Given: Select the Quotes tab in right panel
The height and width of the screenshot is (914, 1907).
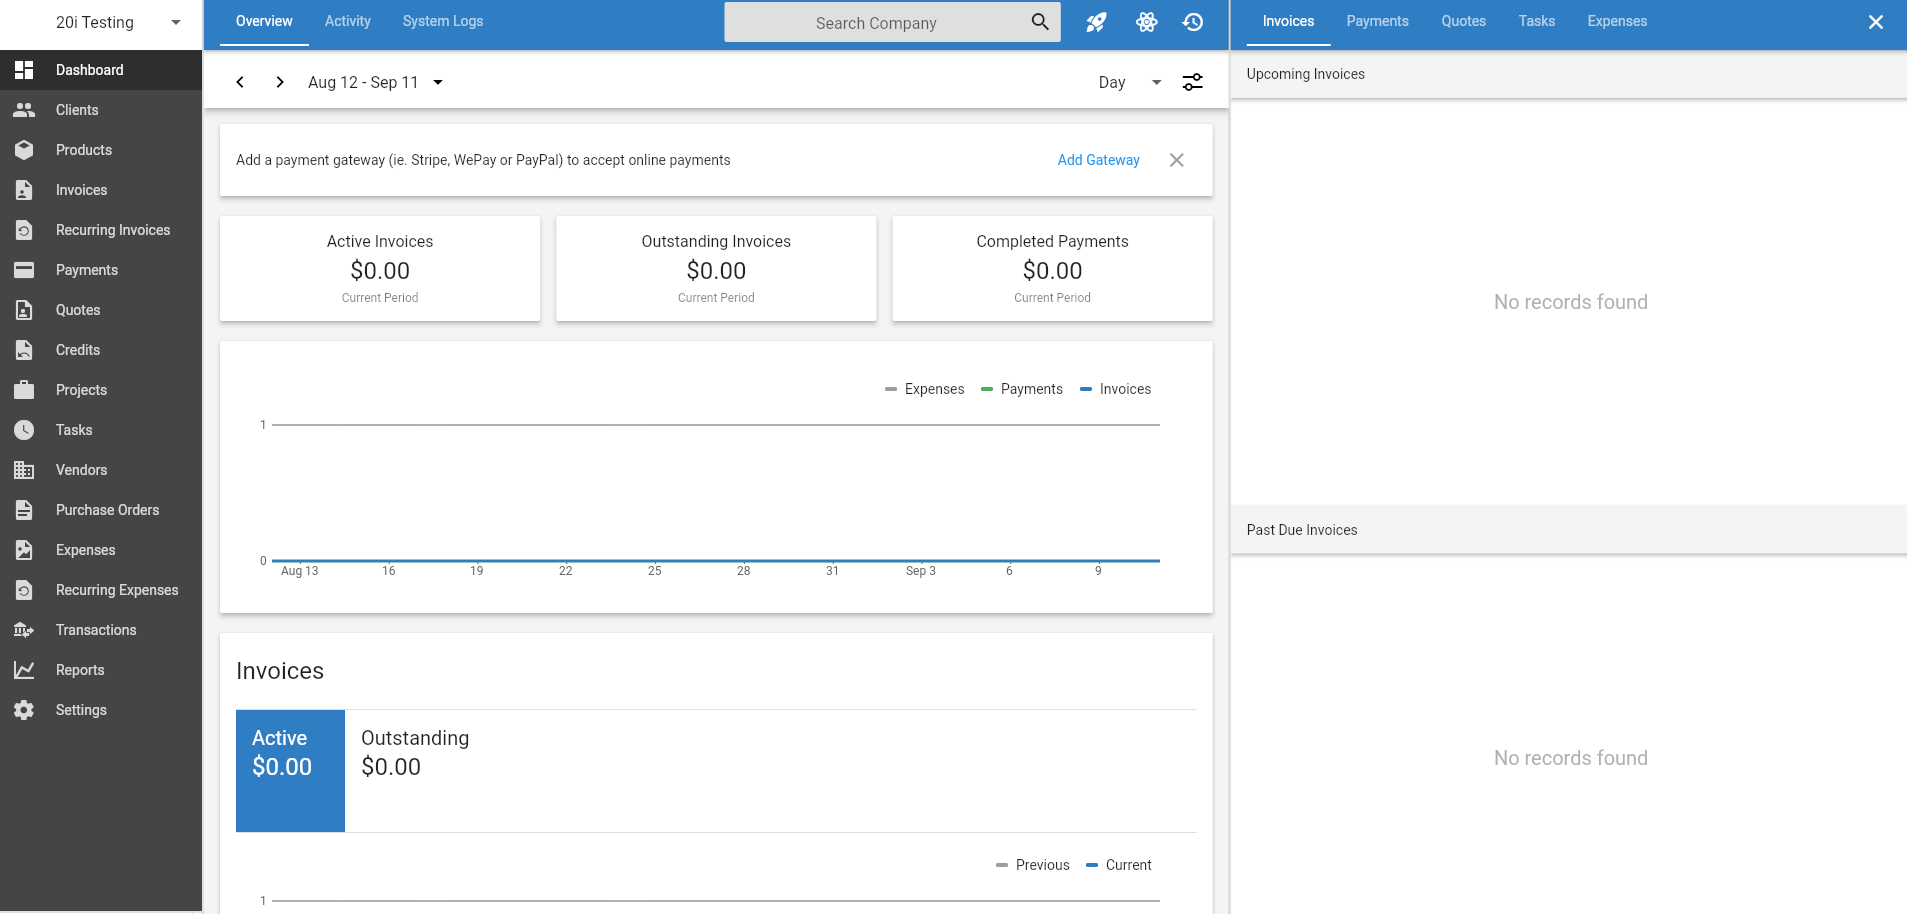Looking at the screenshot, I should click(x=1463, y=22).
